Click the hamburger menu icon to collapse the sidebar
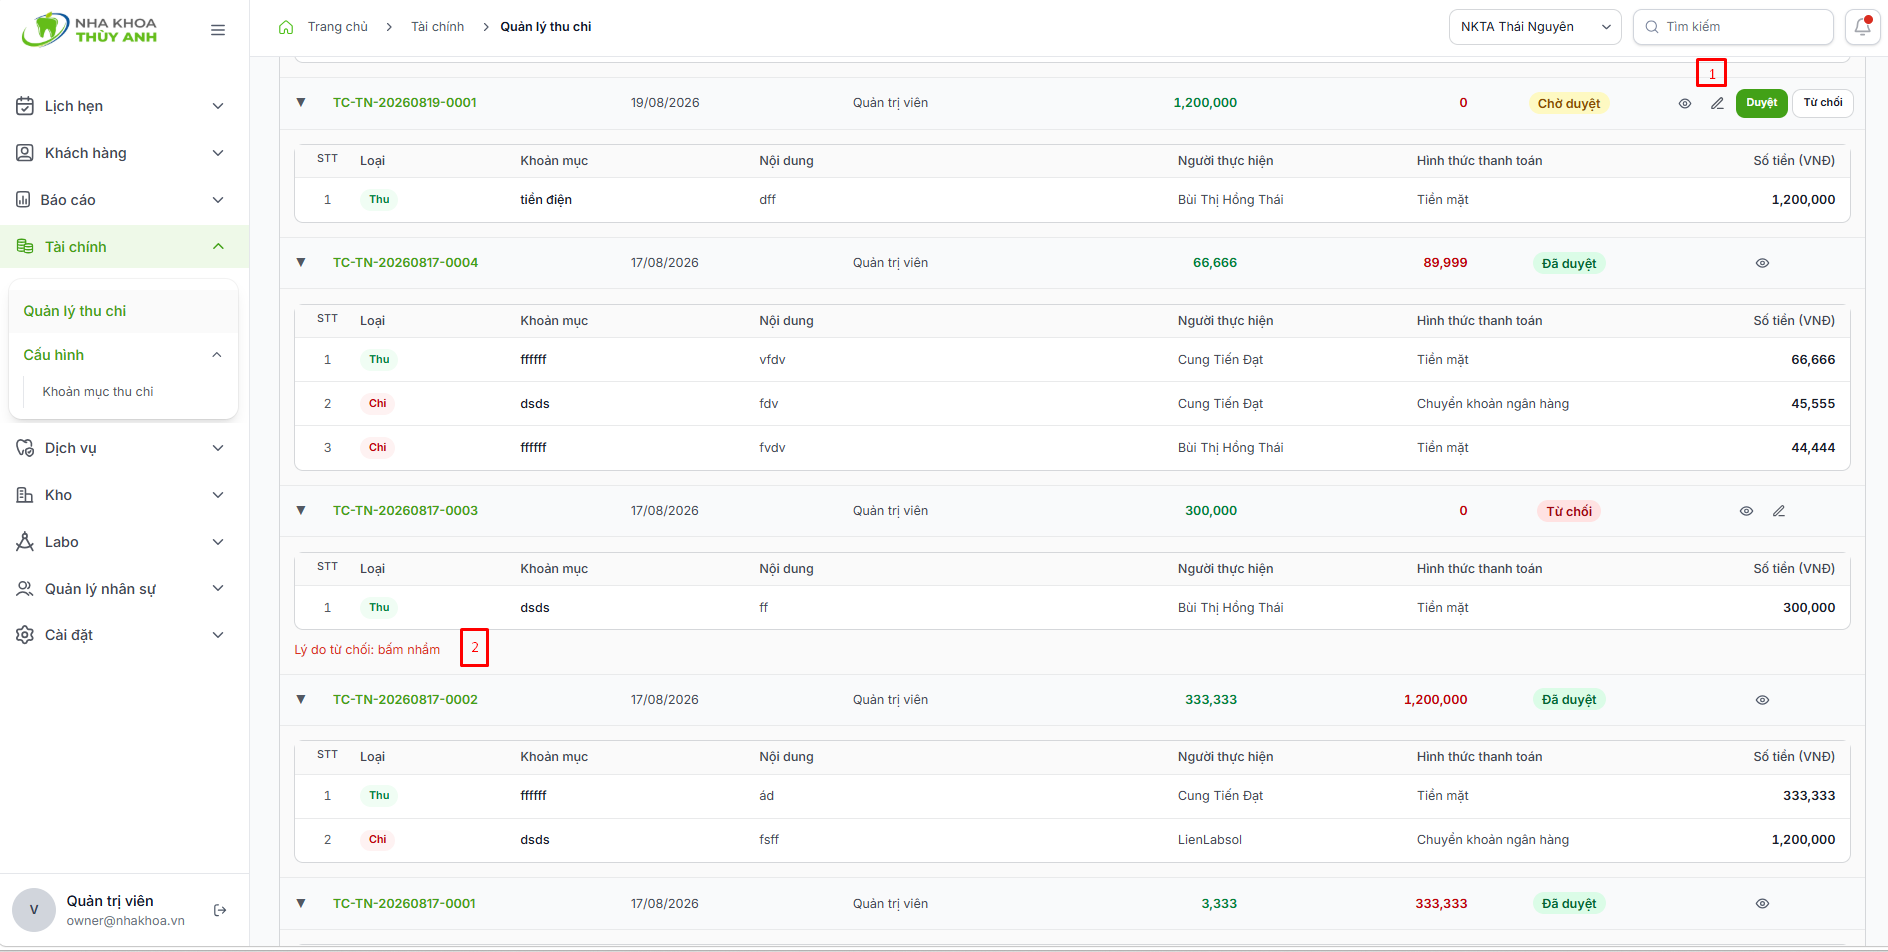Image resolution: width=1888 pixels, height=952 pixels. (218, 30)
